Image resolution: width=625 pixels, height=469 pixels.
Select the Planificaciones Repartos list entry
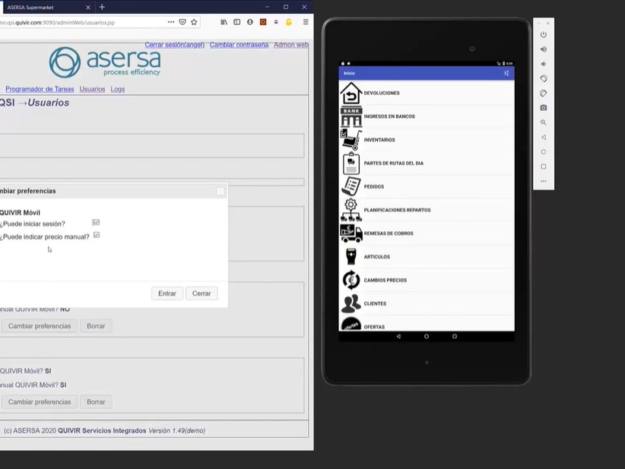pyautogui.click(x=397, y=210)
